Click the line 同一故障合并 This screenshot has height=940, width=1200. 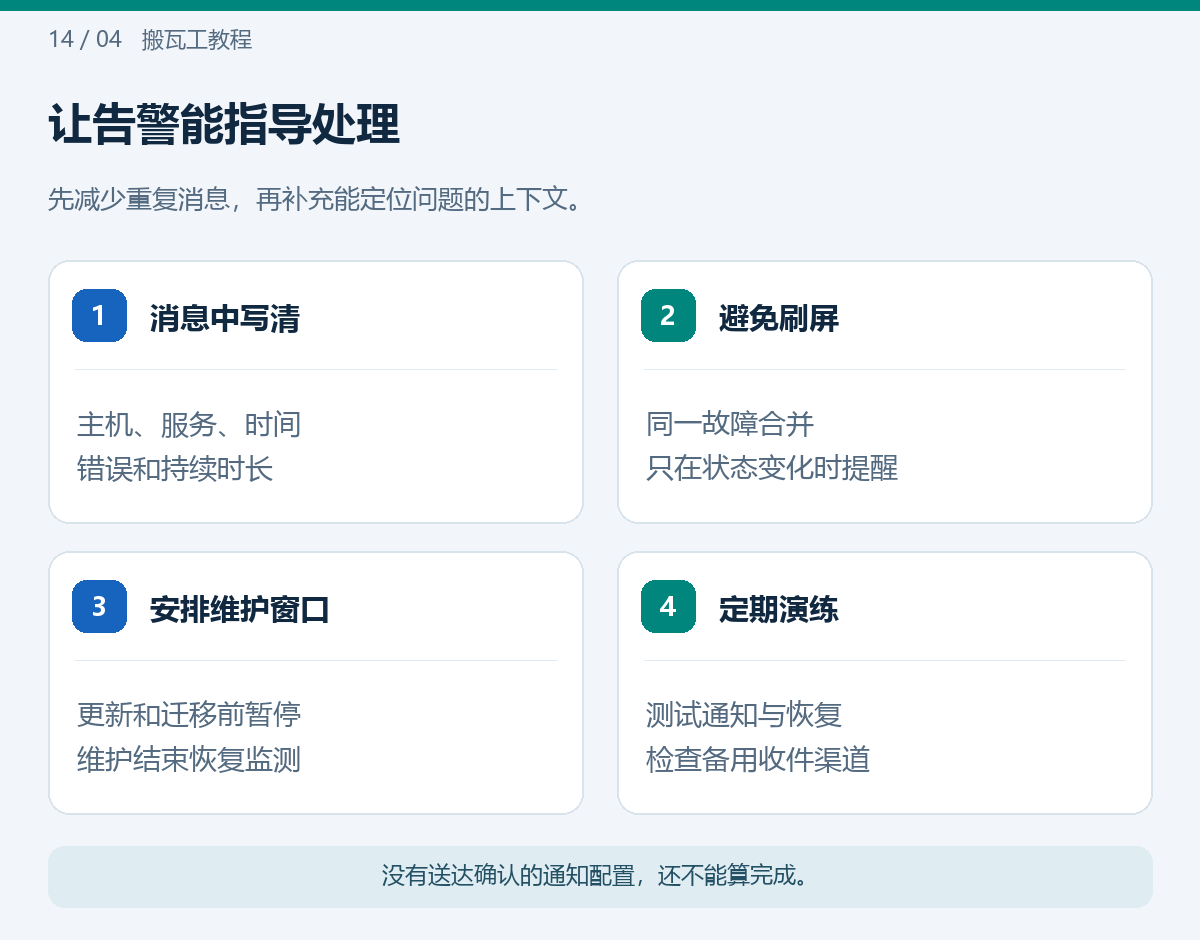tap(730, 424)
